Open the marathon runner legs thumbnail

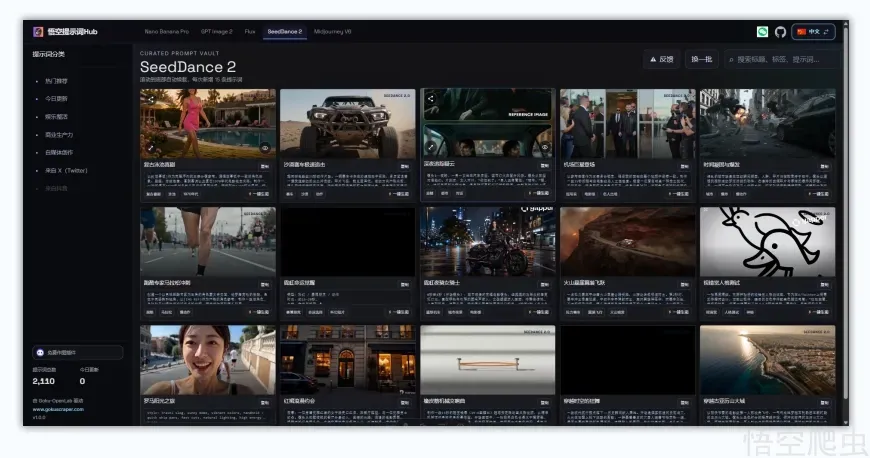click(x=208, y=241)
